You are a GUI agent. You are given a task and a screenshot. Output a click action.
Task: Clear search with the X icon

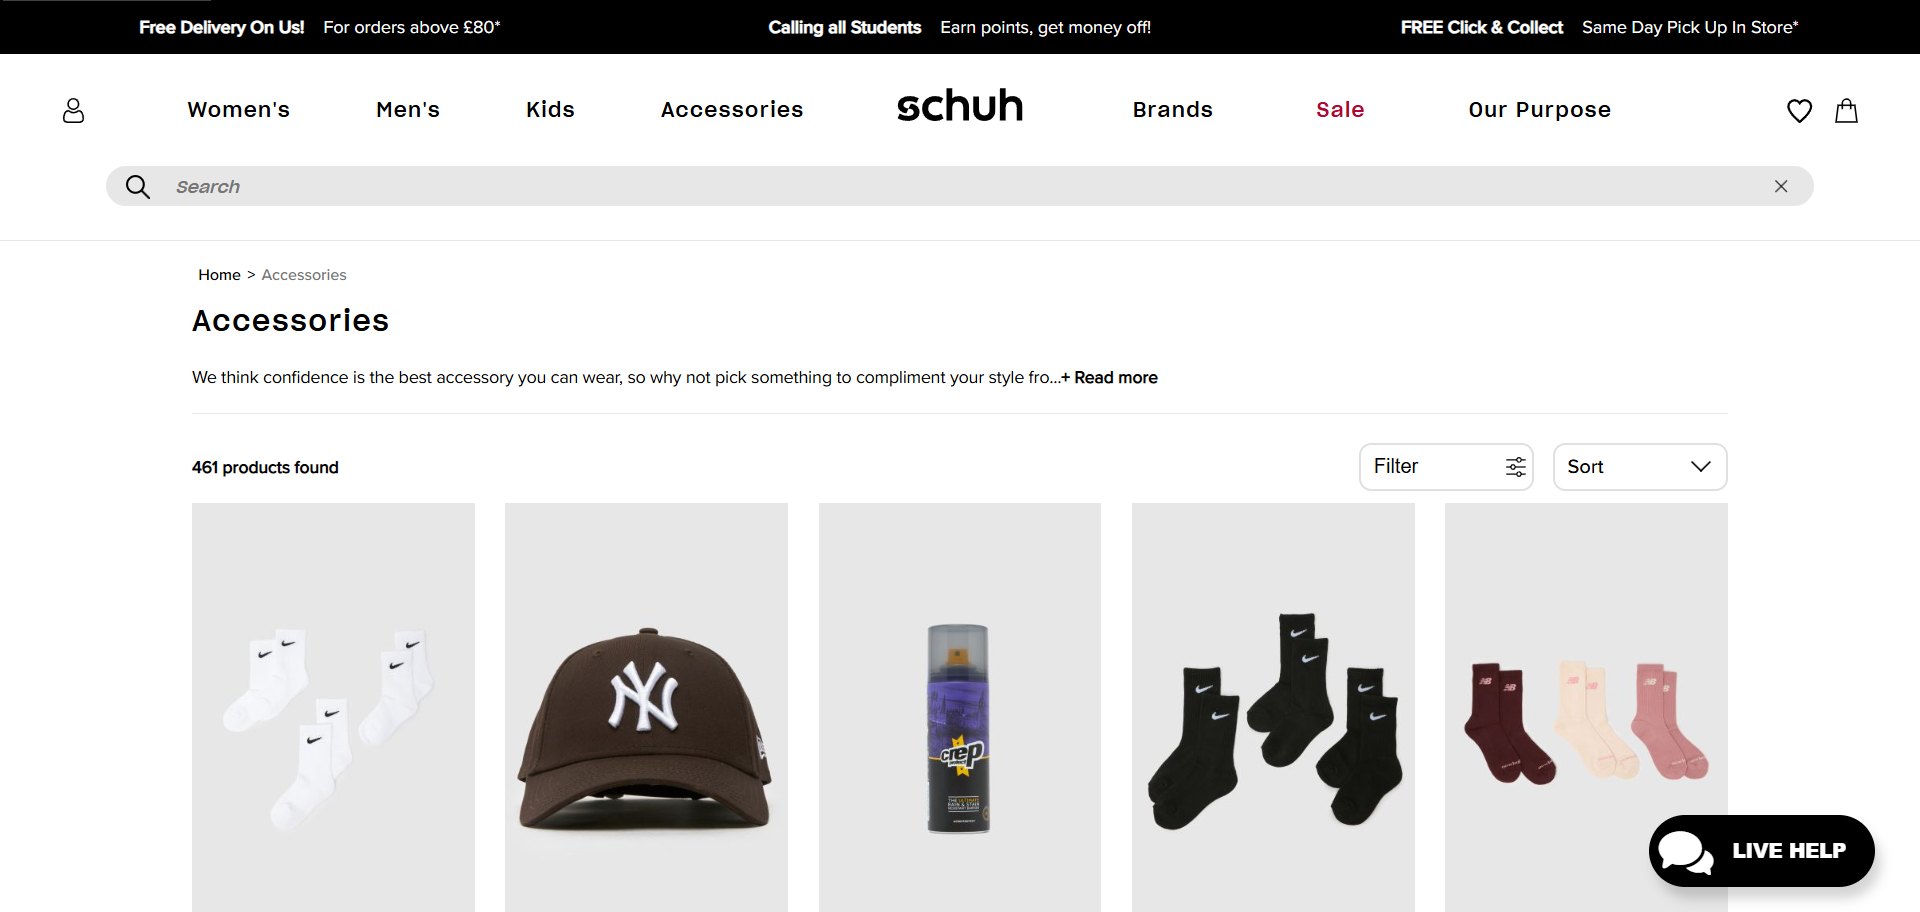click(x=1781, y=186)
